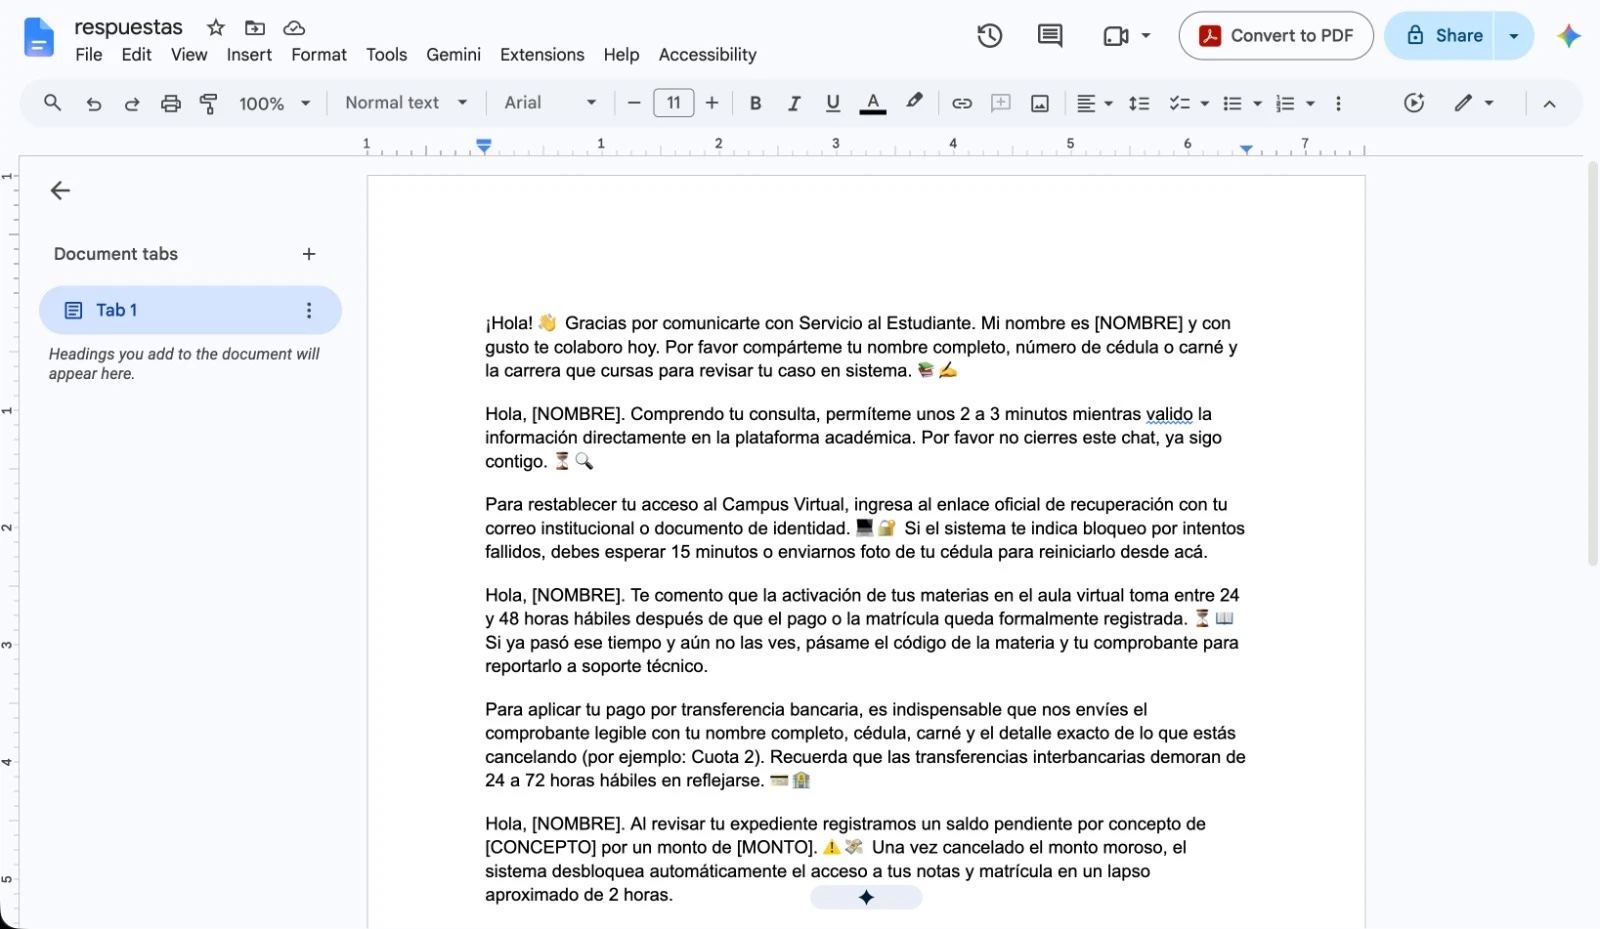Open the editing mode pencil dropdown
The width and height of the screenshot is (1600, 929).
(1474, 103)
